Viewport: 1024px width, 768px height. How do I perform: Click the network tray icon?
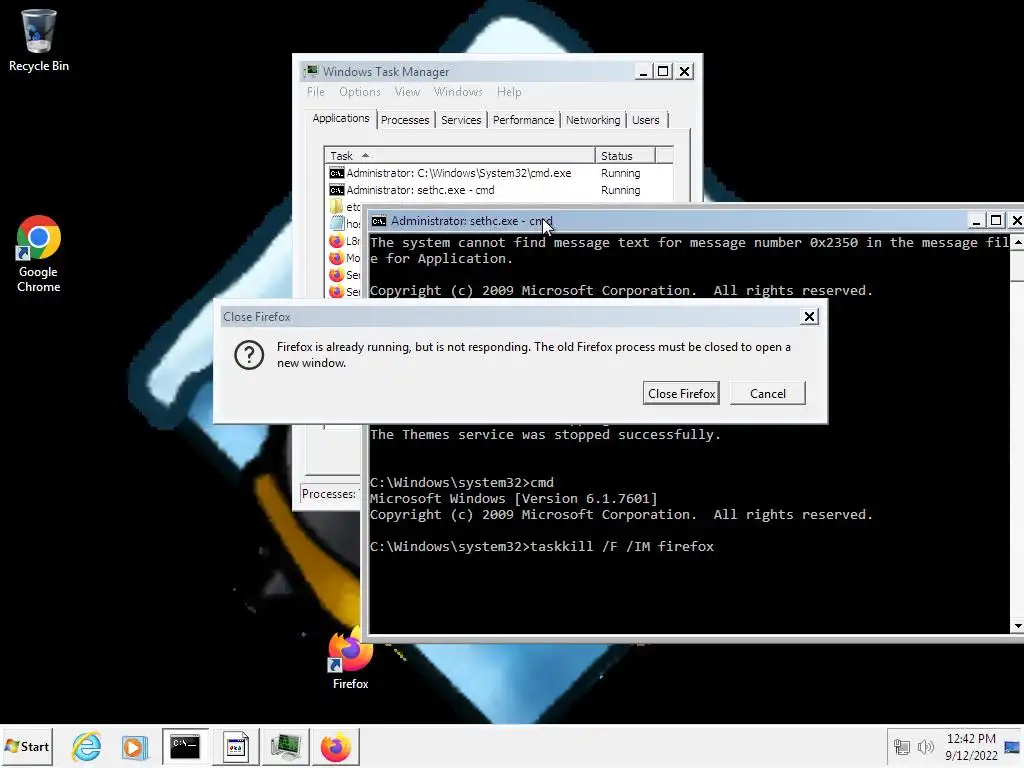pos(901,746)
